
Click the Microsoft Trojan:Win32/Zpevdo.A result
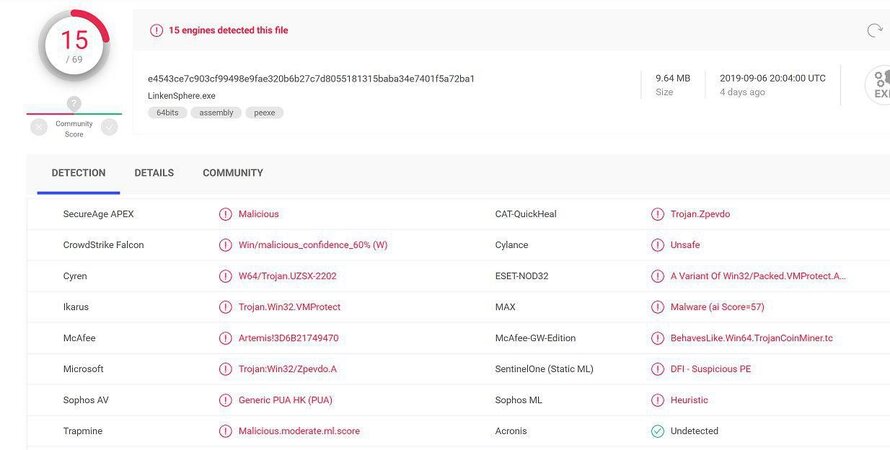(x=287, y=369)
